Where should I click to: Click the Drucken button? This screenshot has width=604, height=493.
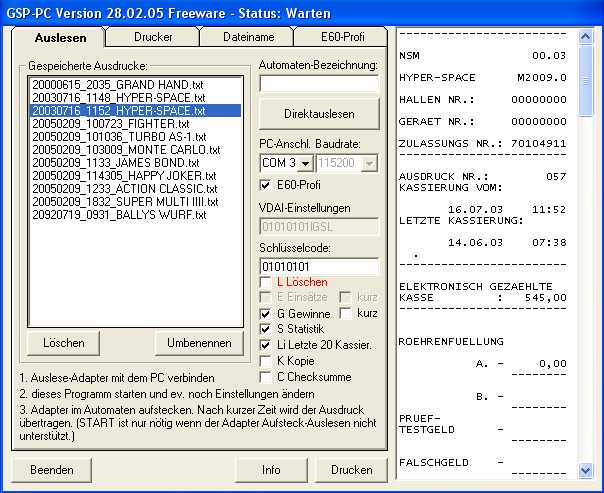pos(351,470)
